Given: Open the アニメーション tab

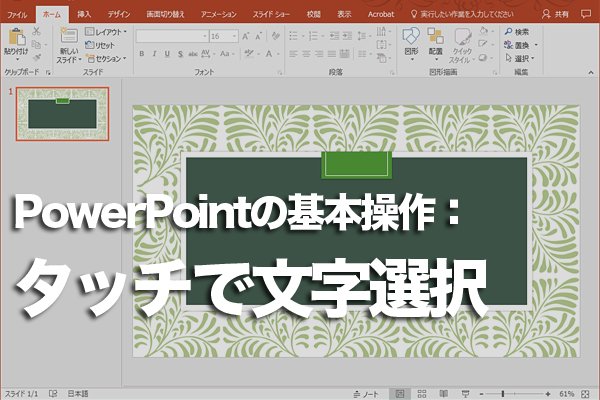Looking at the screenshot, I should click(x=218, y=15).
